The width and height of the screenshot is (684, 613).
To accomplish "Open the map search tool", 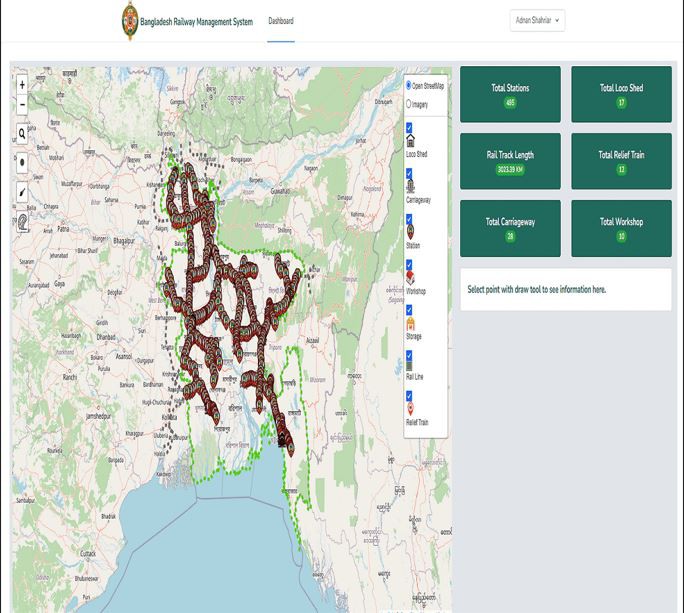I will [22, 134].
